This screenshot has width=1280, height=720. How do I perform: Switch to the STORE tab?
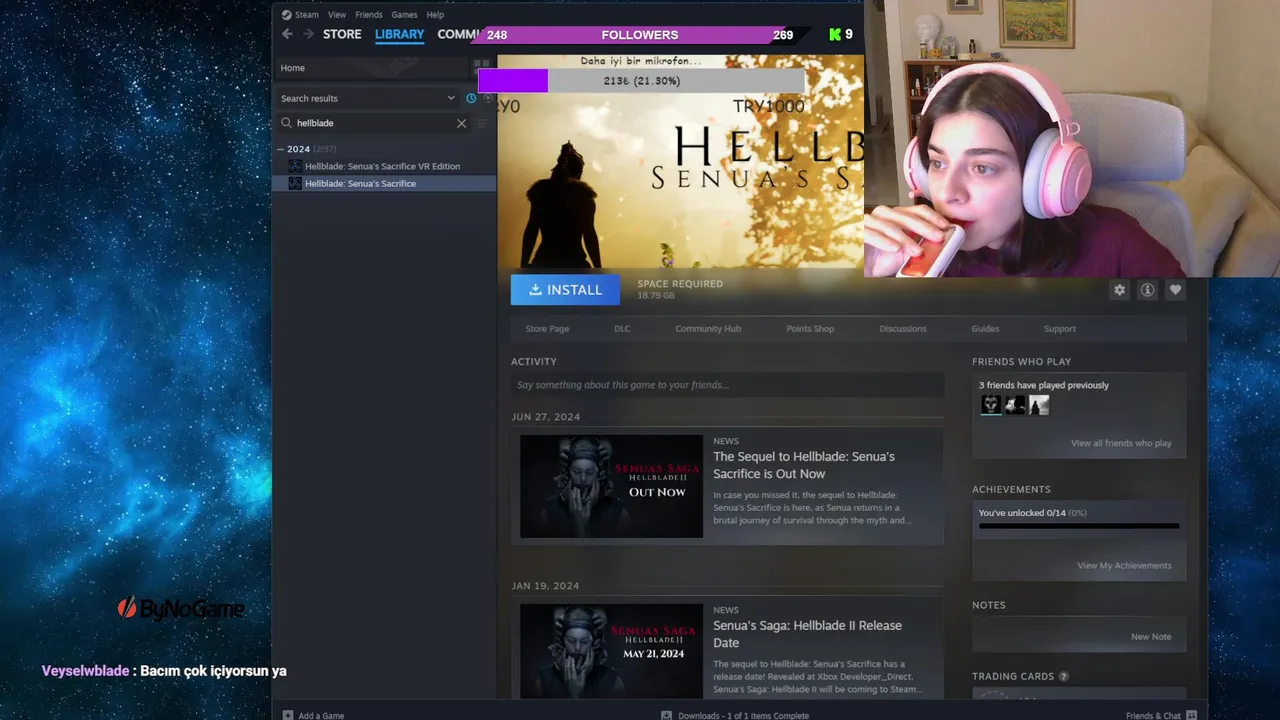(x=342, y=34)
